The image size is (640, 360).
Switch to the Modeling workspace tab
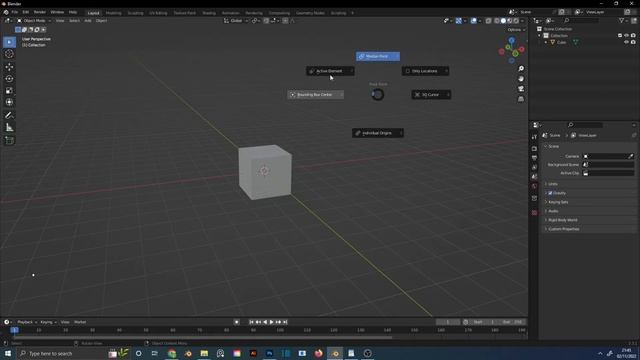(x=113, y=13)
